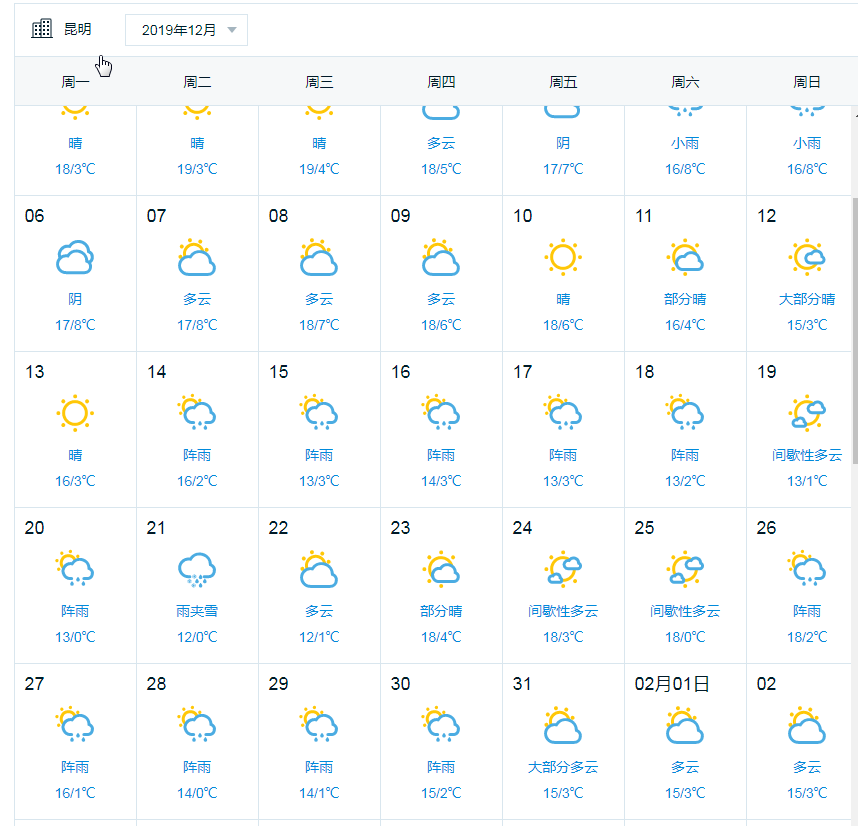858x826 pixels.
Task: Select the 周五 column header
Action: (x=563, y=82)
